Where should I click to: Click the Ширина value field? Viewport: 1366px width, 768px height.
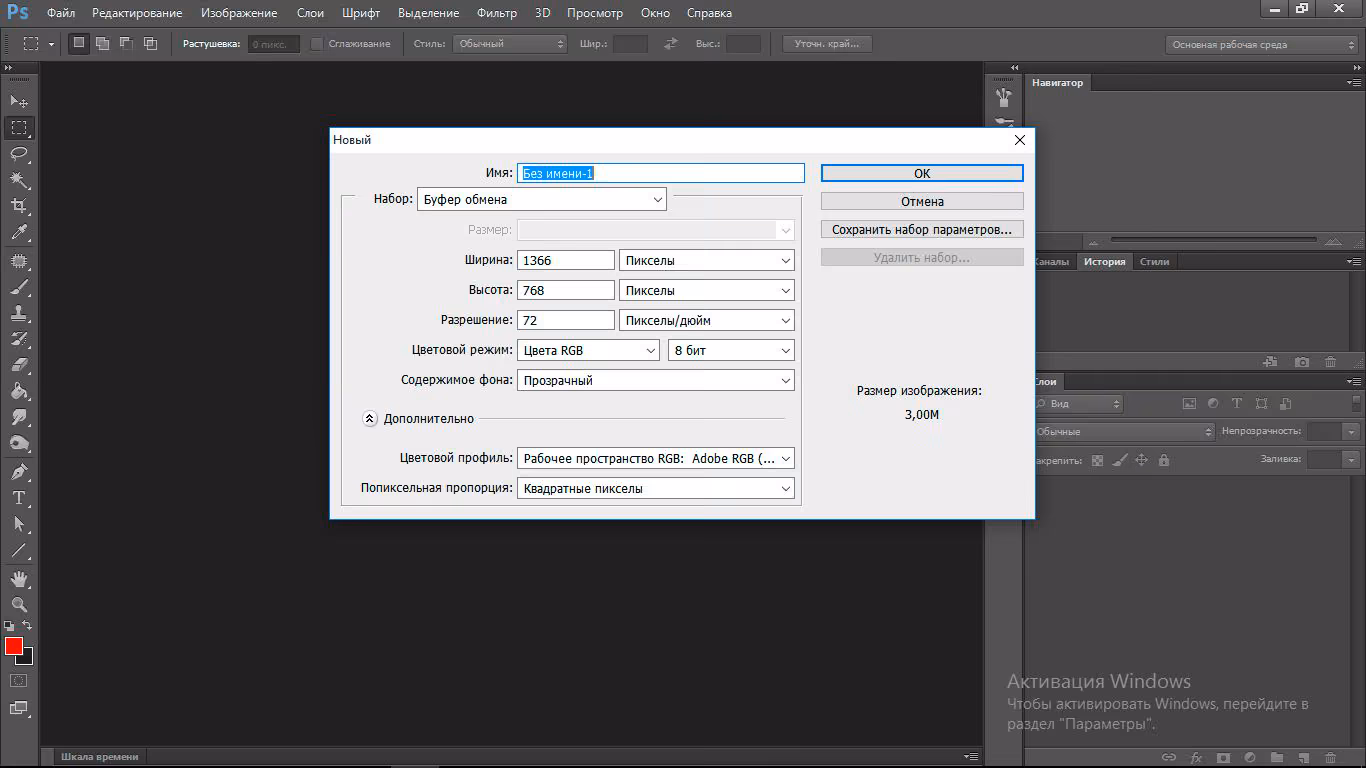point(566,260)
